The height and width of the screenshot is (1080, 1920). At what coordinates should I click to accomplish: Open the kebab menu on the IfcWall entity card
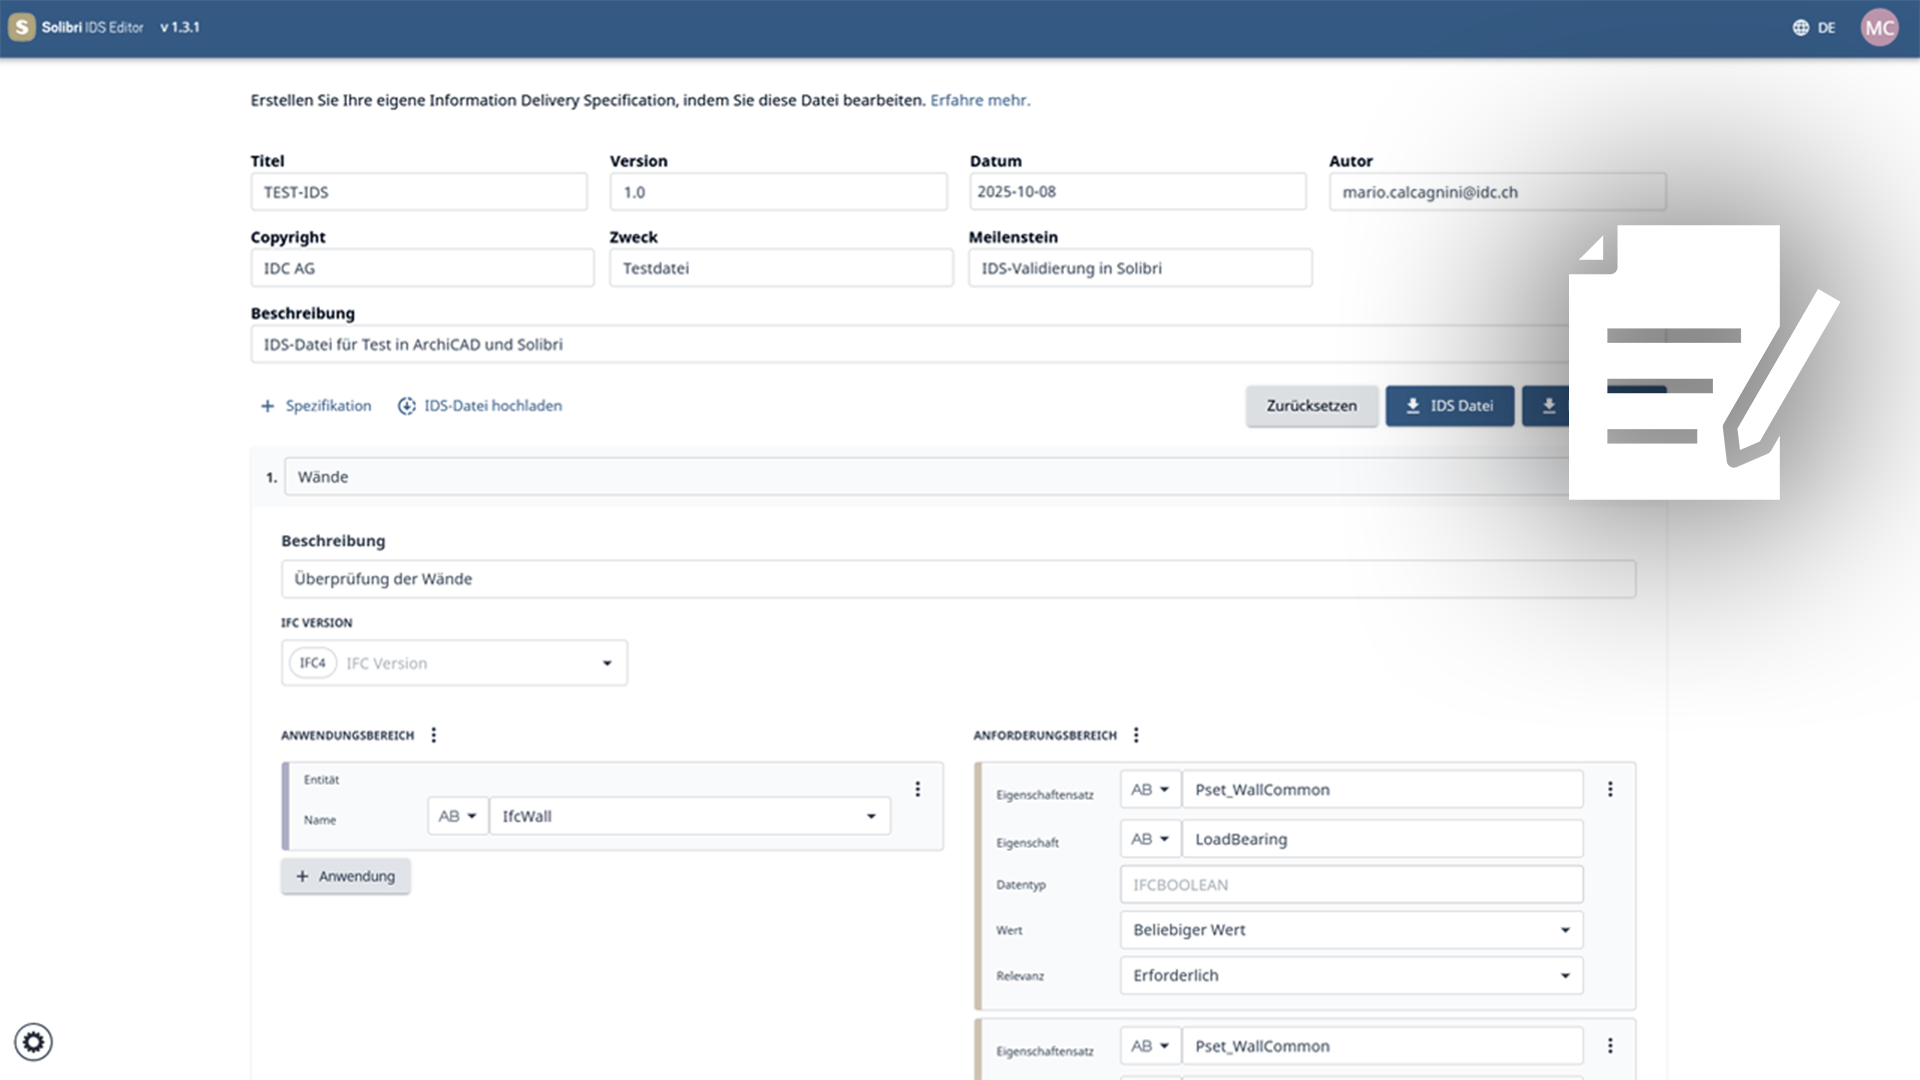point(917,788)
